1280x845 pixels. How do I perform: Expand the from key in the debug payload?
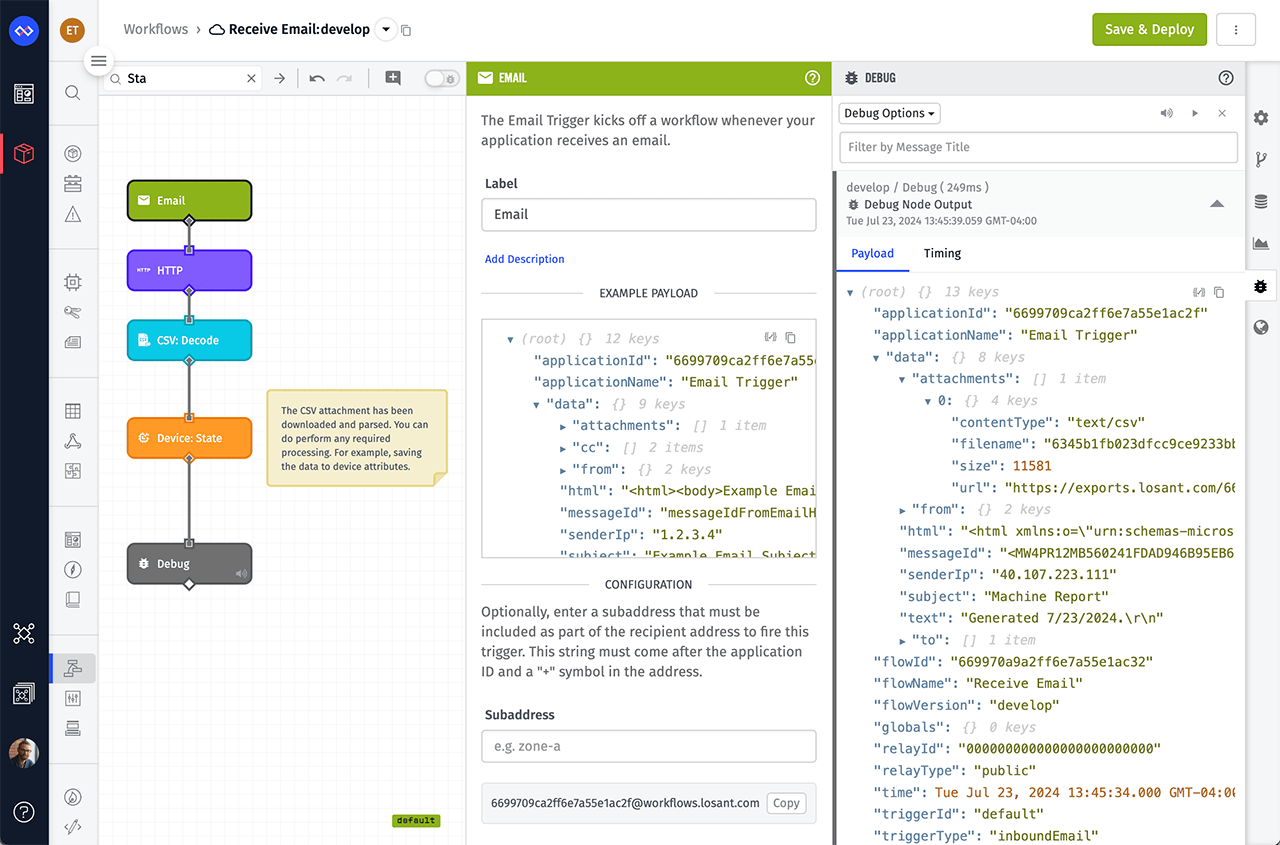click(903, 509)
